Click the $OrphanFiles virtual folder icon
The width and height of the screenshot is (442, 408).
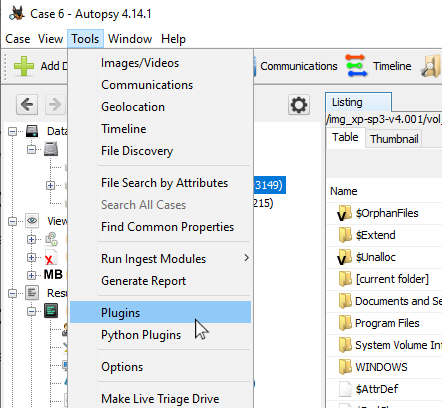point(344,213)
